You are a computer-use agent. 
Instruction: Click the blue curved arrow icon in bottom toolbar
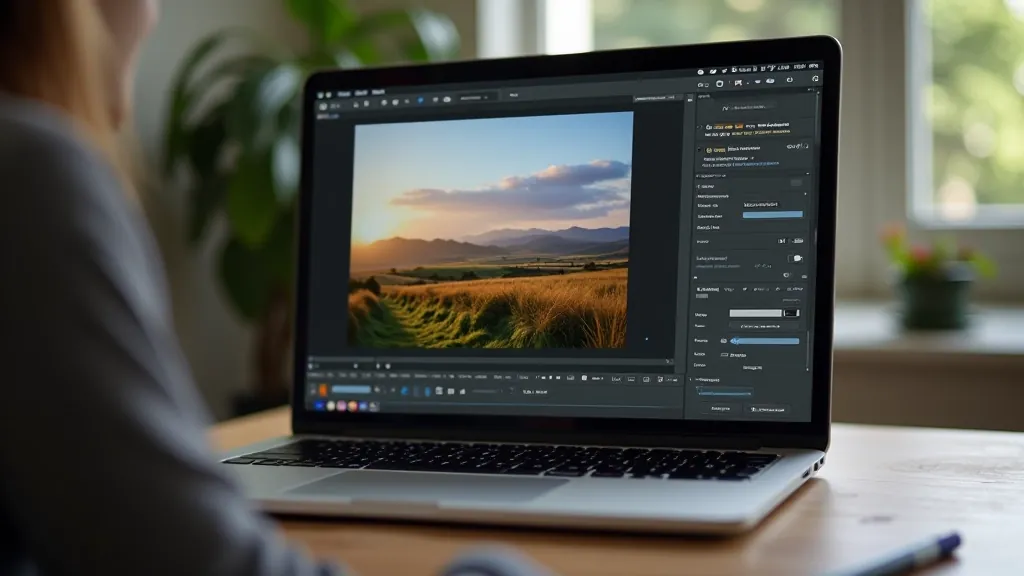click(x=404, y=391)
